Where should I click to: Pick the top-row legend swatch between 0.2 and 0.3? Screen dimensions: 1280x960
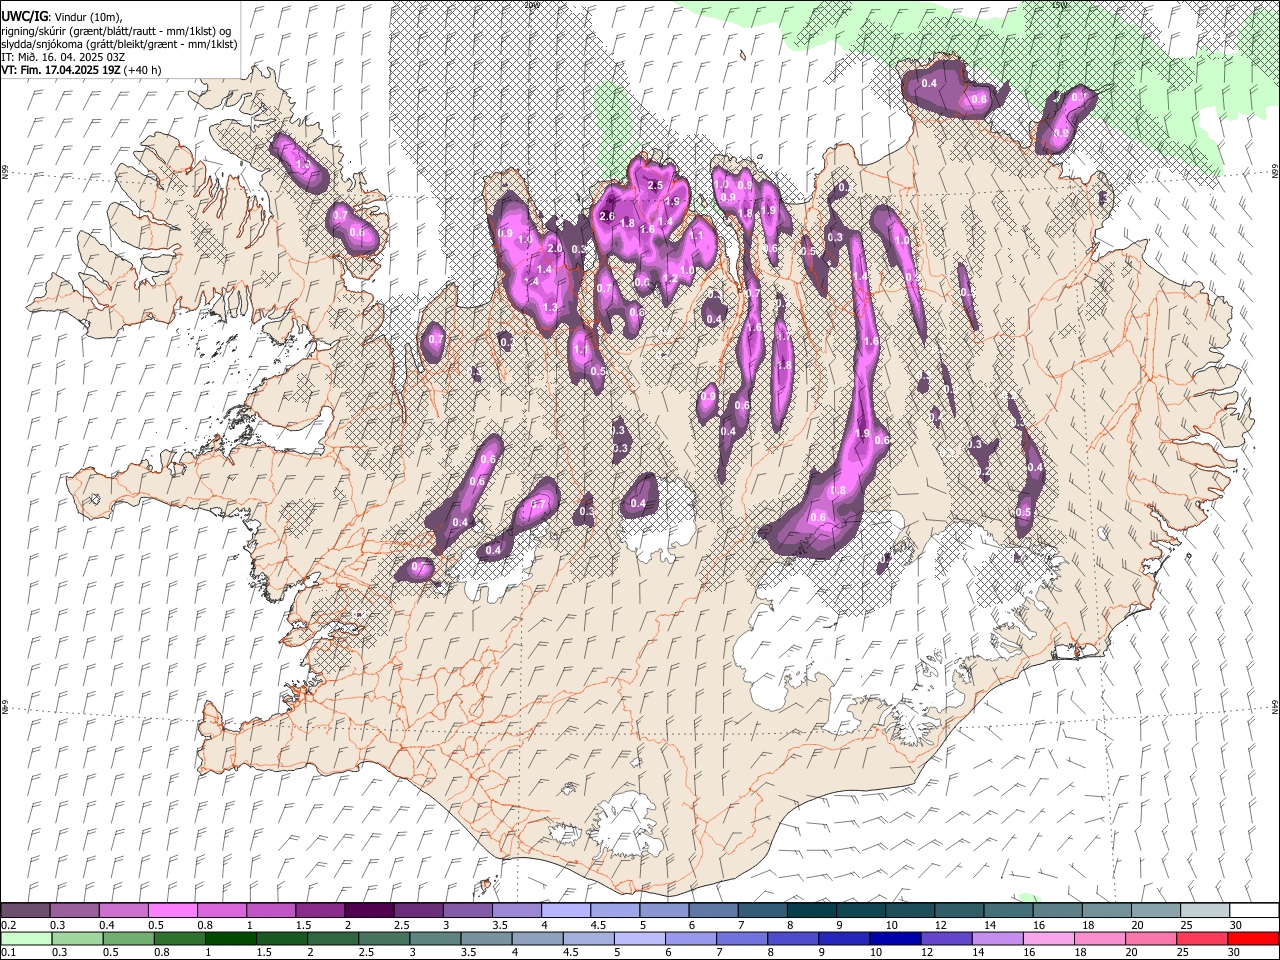click(25, 910)
